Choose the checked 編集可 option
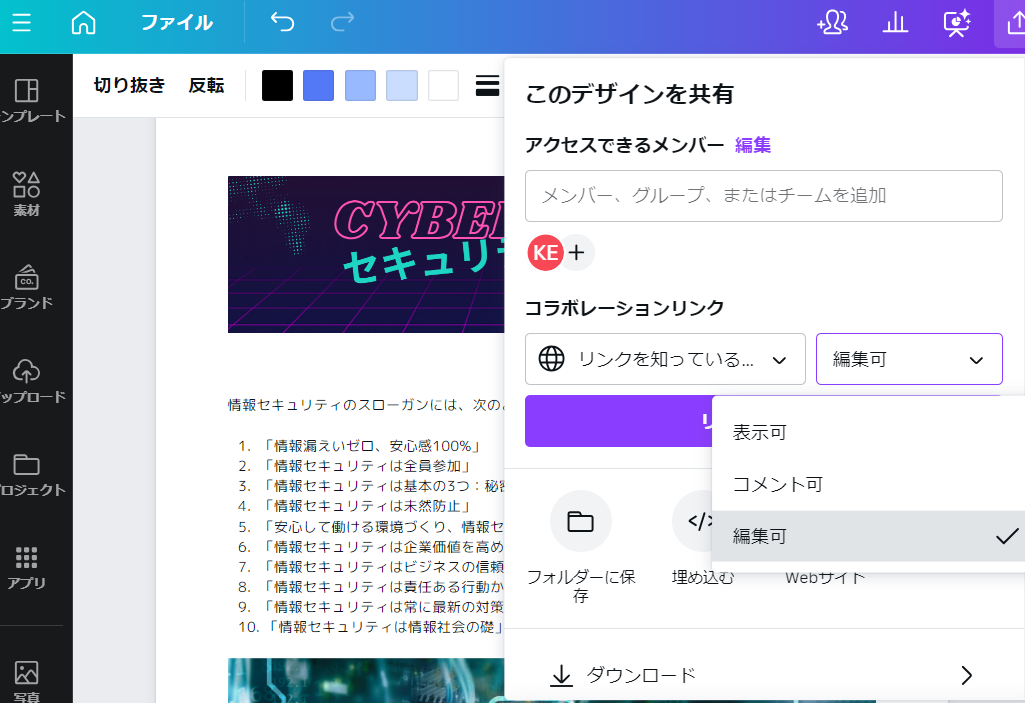This screenshot has height=703, width=1025. 868,536
